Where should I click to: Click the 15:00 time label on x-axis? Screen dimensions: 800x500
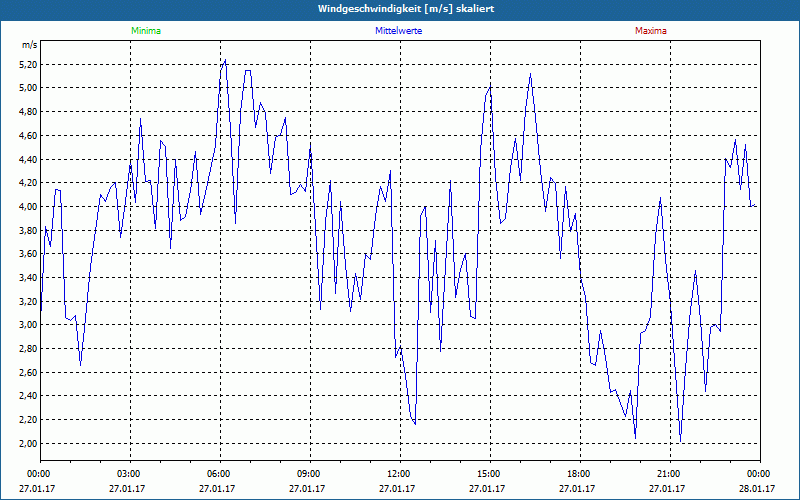click(490, 474)
